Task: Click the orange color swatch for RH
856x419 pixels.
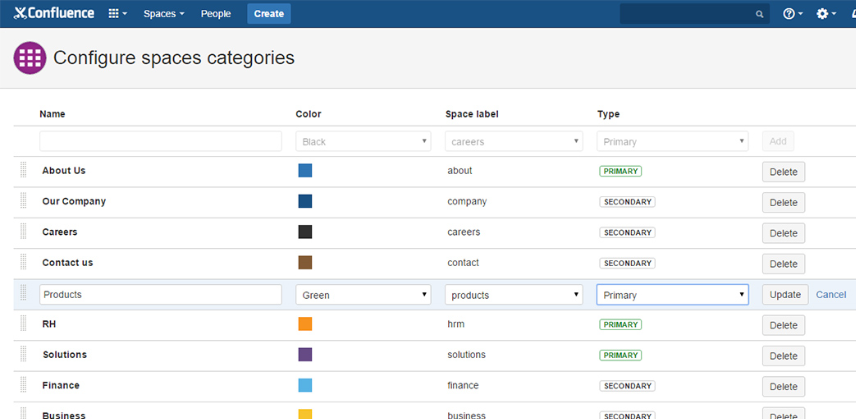Action: pyautogui.click(x=305, y=324)
